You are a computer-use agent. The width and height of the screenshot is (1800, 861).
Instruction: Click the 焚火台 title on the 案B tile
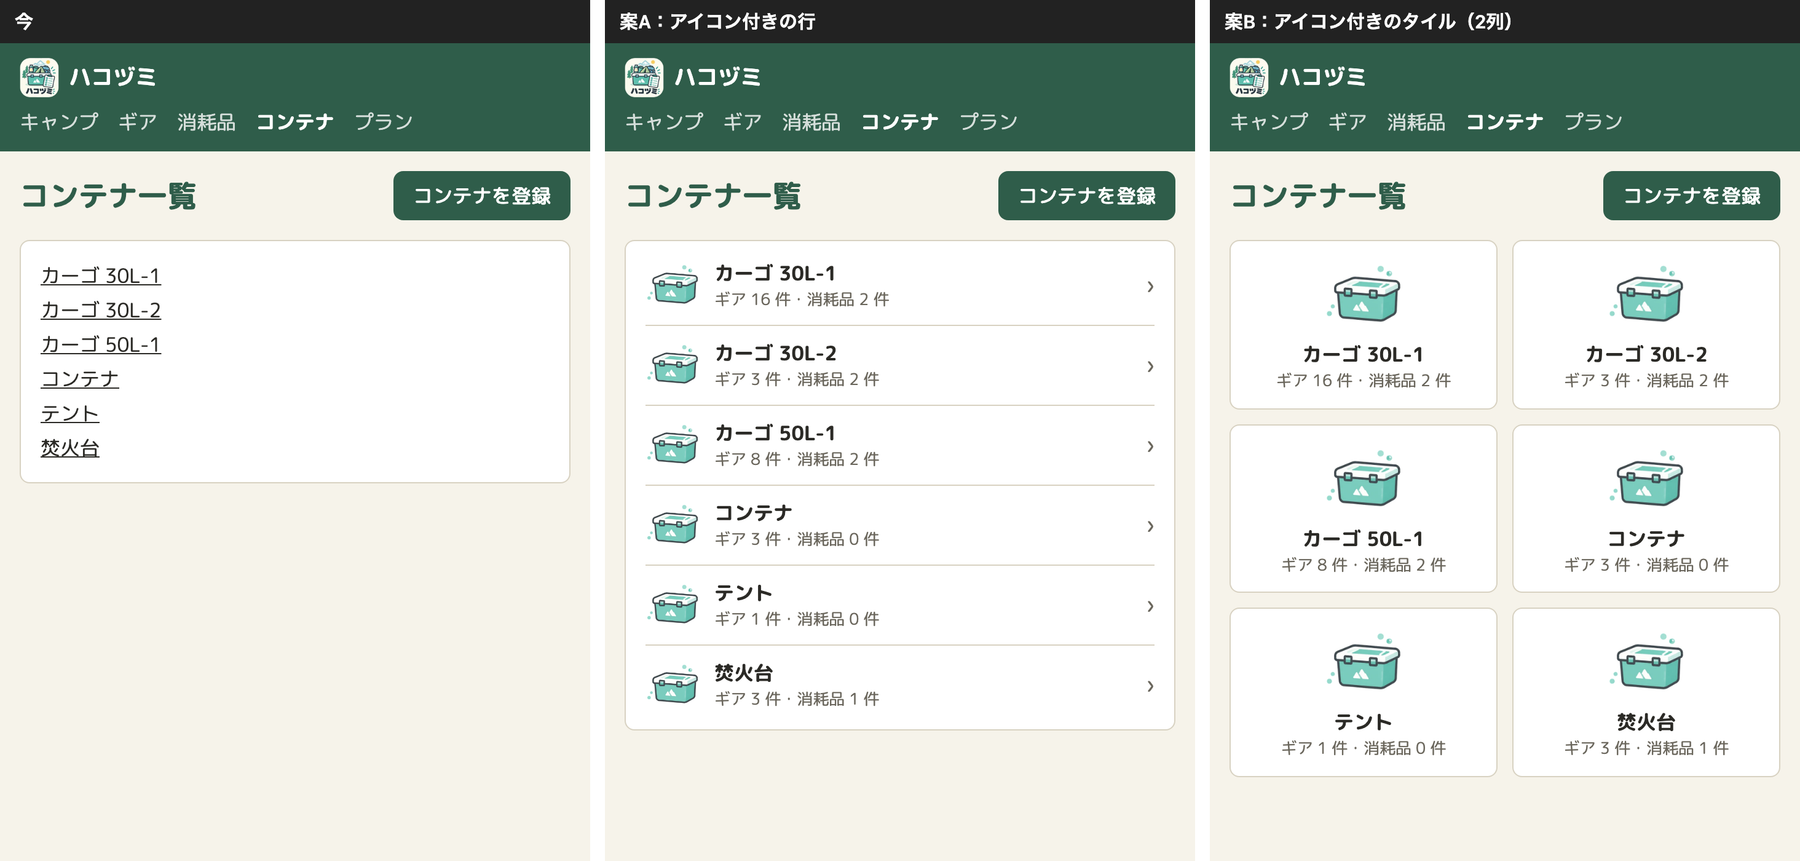click(x=1646, y=722)
